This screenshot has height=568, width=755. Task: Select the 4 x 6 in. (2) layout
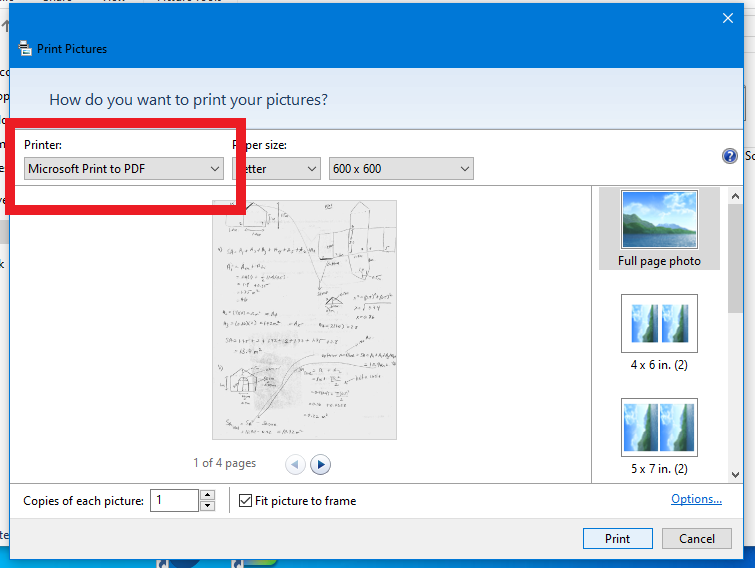(x=659, y=333)
